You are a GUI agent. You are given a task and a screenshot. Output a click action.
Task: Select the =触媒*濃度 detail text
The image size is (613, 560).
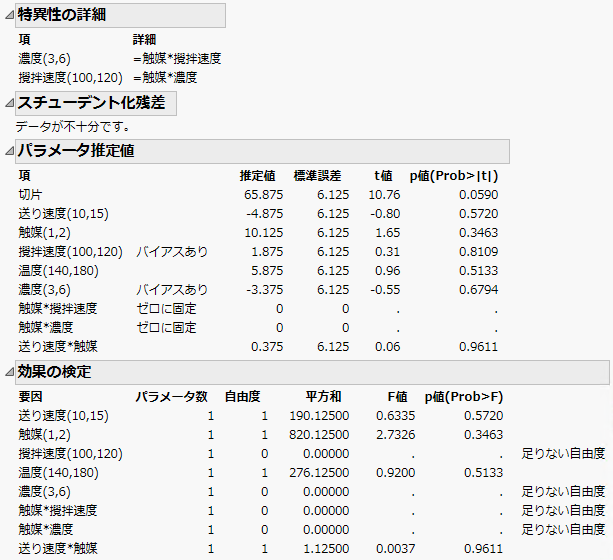[x=165, y=77]
